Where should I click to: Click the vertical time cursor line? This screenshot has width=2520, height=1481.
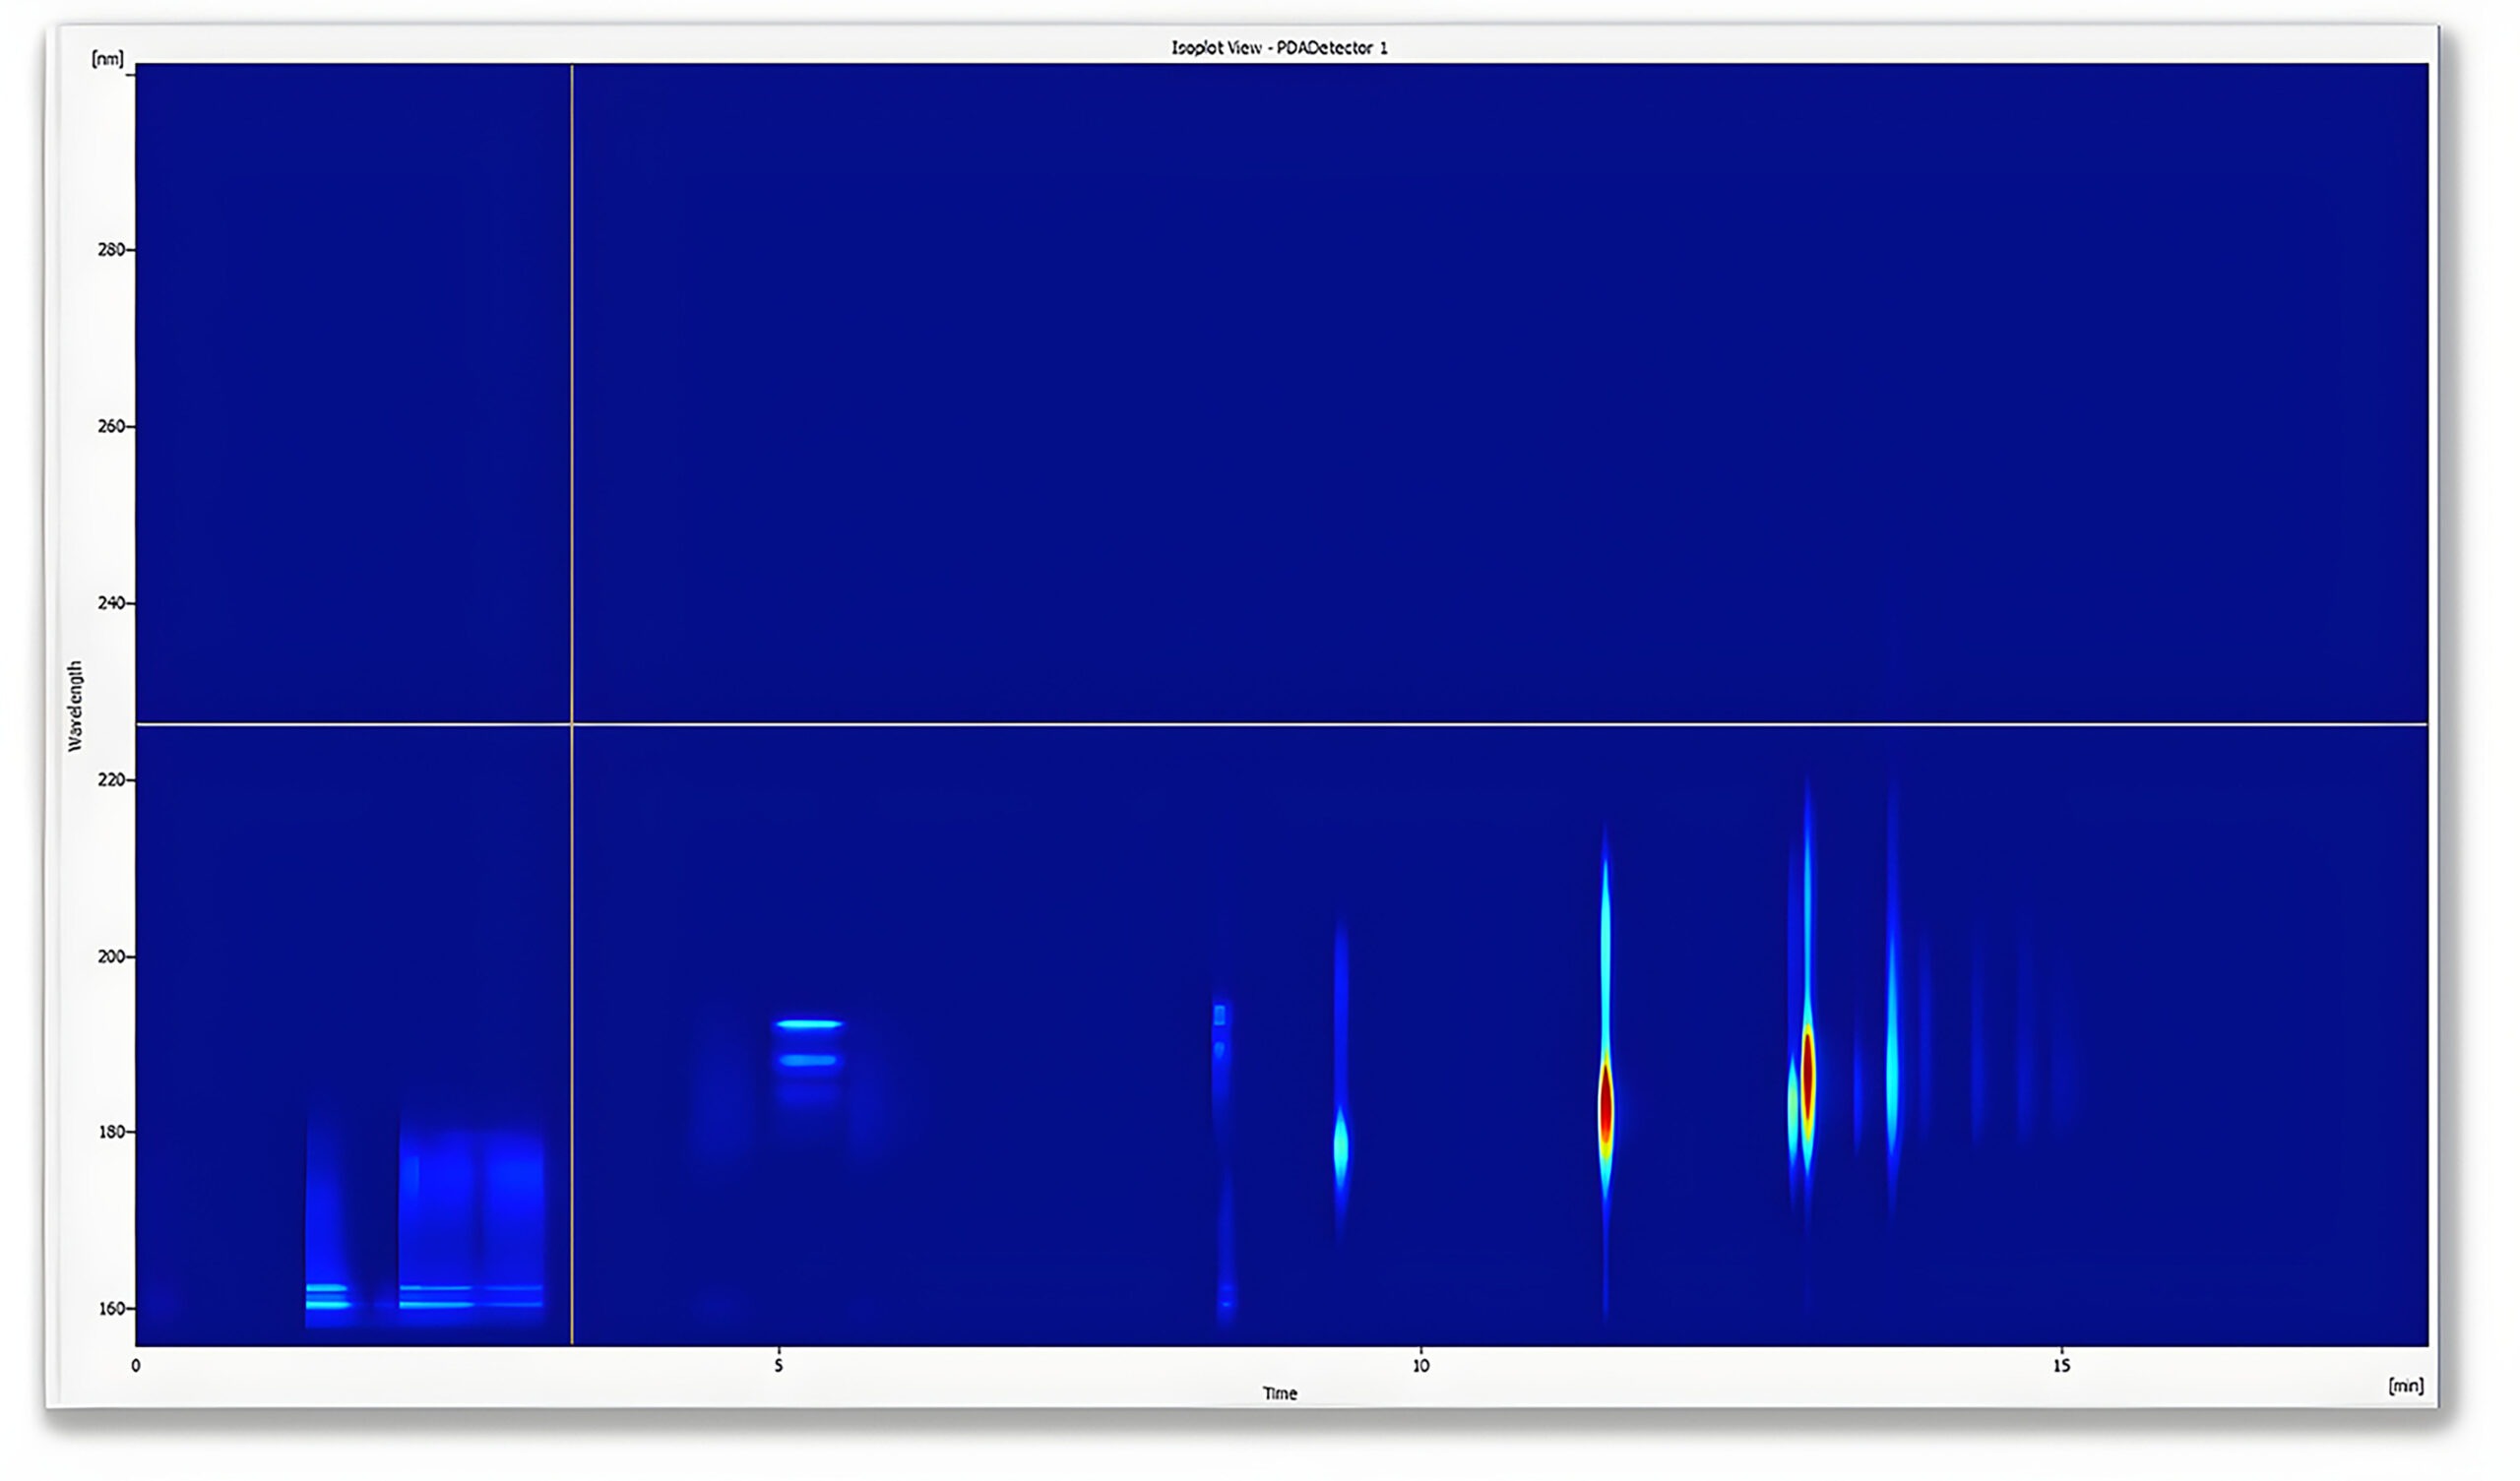click(x=572, y=400)
